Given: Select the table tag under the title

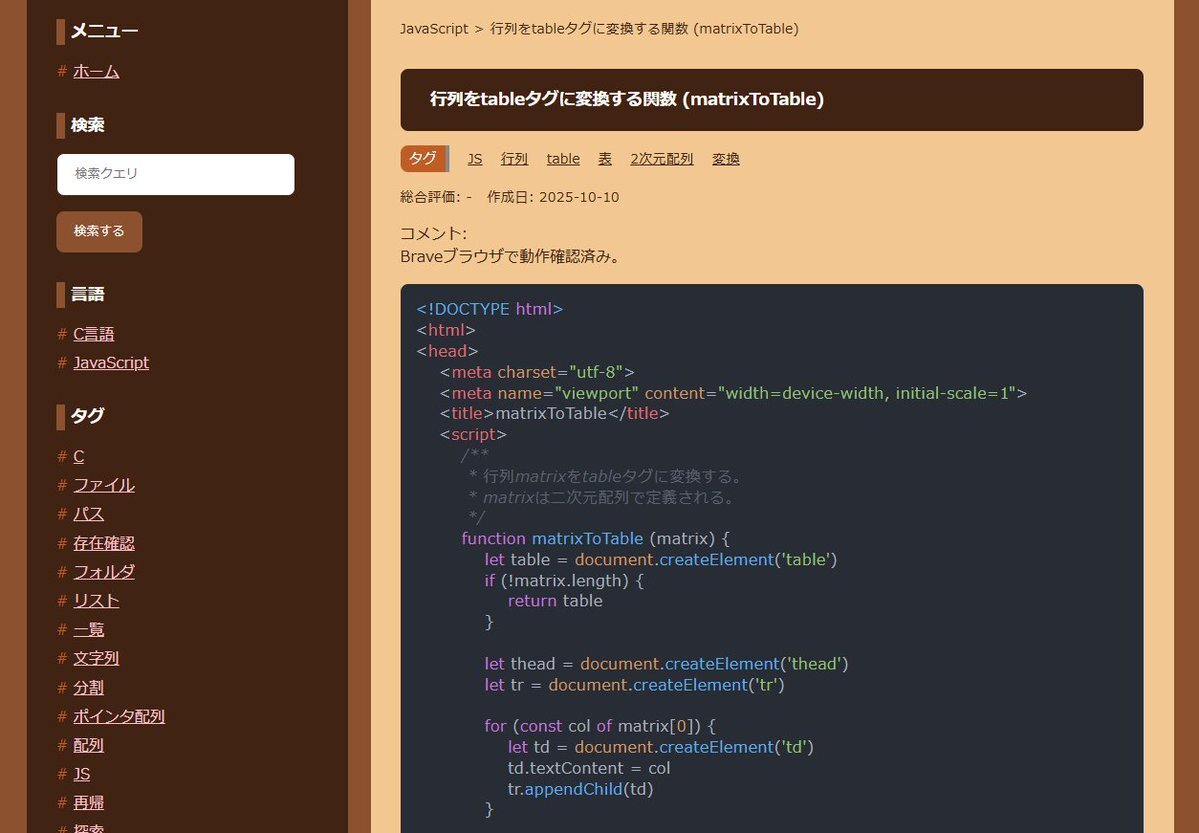Looking at the screenshot, I should coord(563,159).
